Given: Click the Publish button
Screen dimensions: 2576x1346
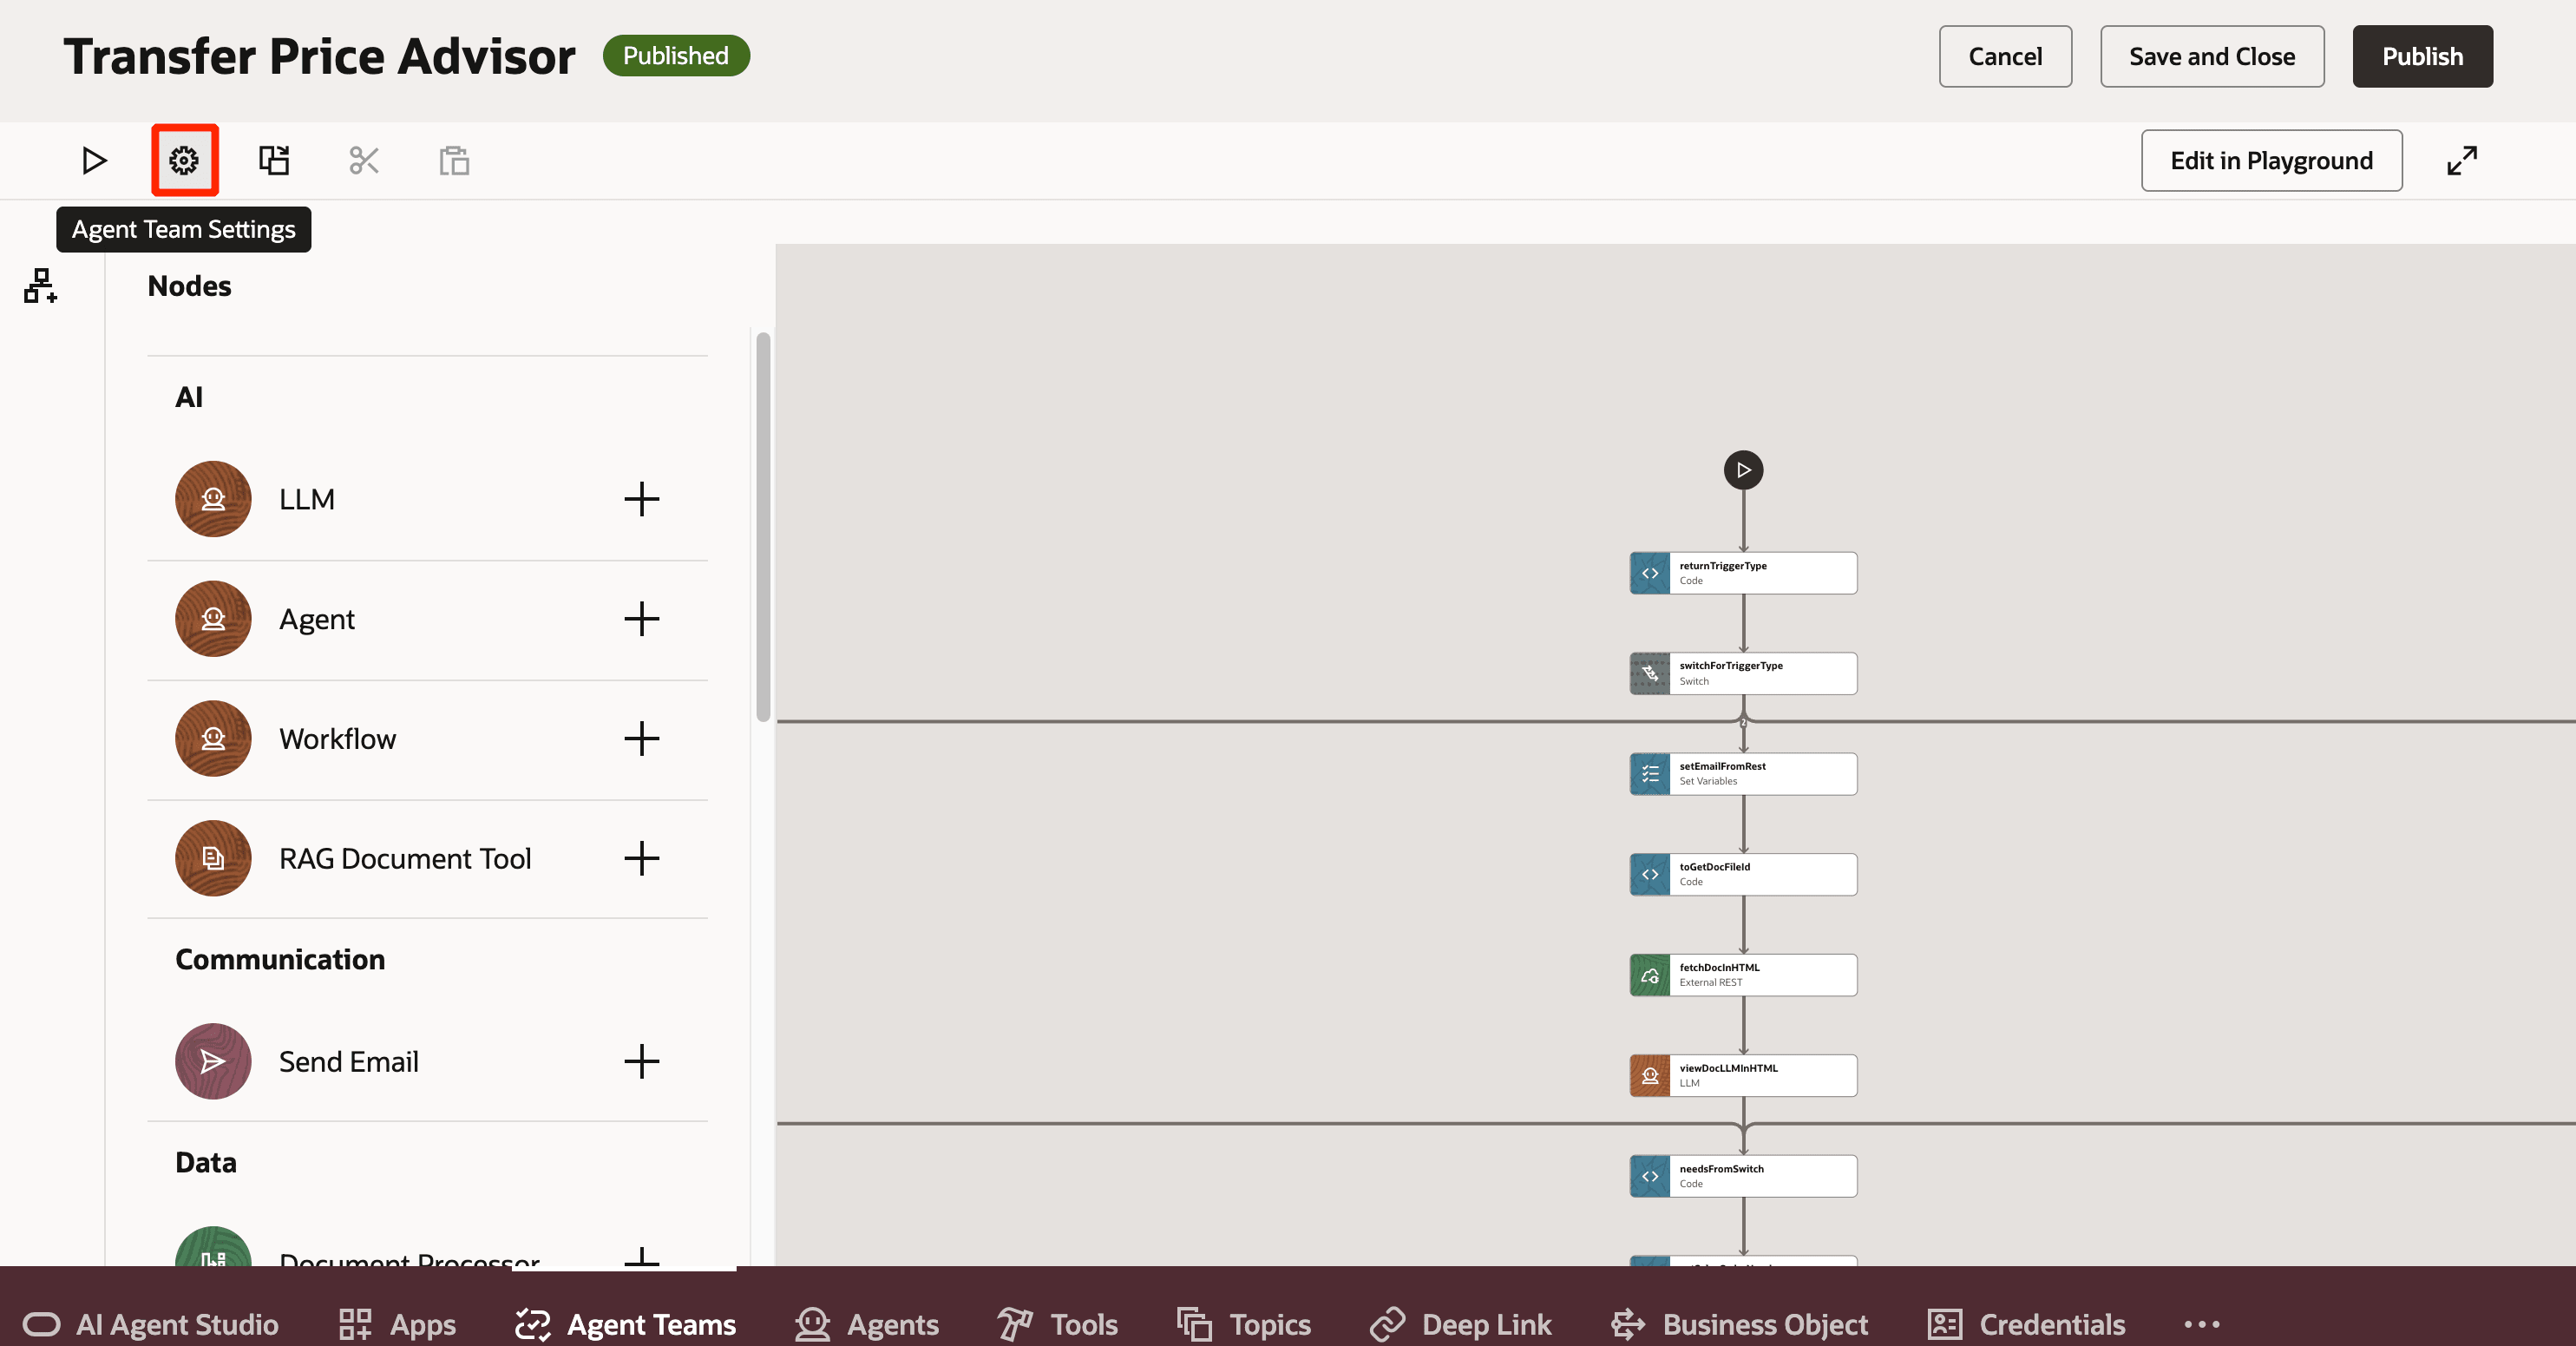Looking at the screenshot, I should 2422,56.
